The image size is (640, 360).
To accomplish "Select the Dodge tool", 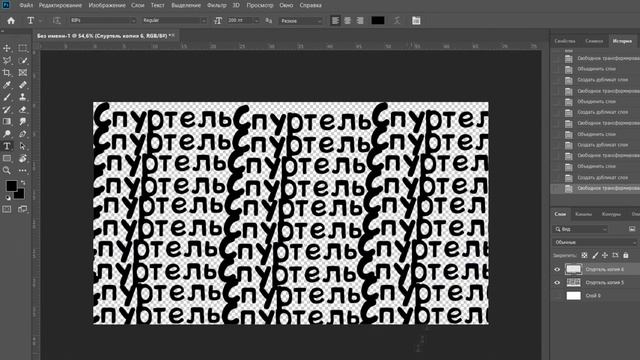I will click(x=7, y=134).
